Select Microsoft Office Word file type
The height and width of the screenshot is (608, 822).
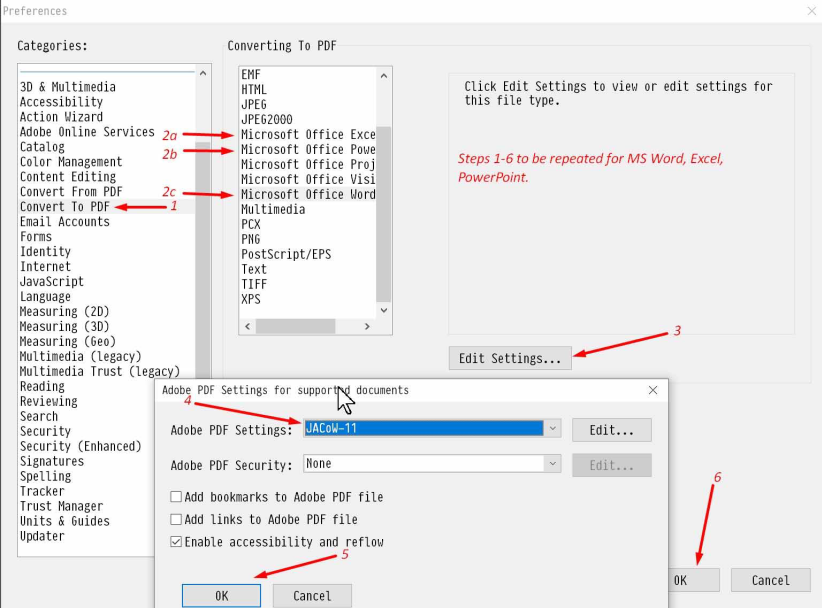[x=307, y=194]
